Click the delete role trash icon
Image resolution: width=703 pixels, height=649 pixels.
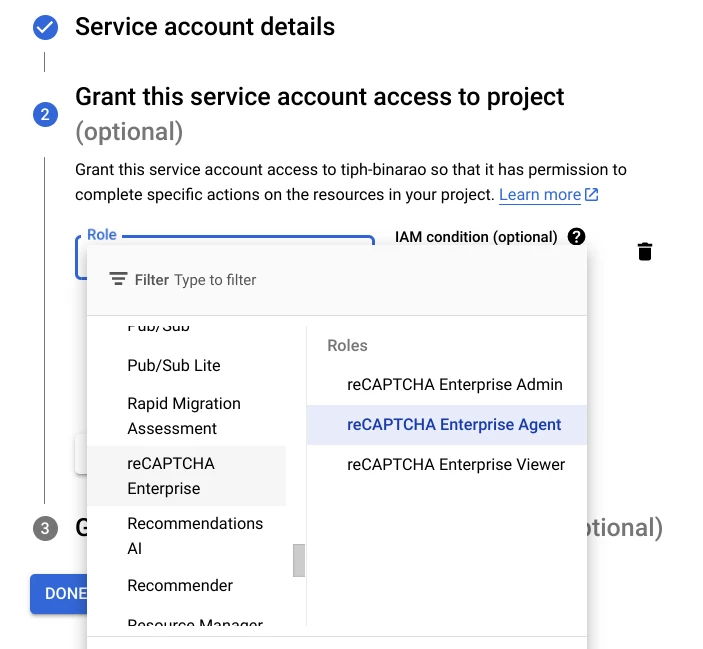tap(645, 251)
